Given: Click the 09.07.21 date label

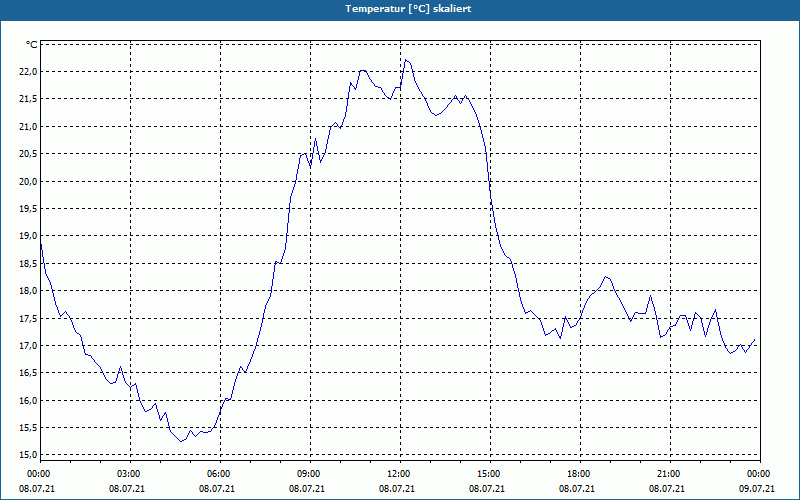Looking at the screenshot, I should click(x=757, y=489).
